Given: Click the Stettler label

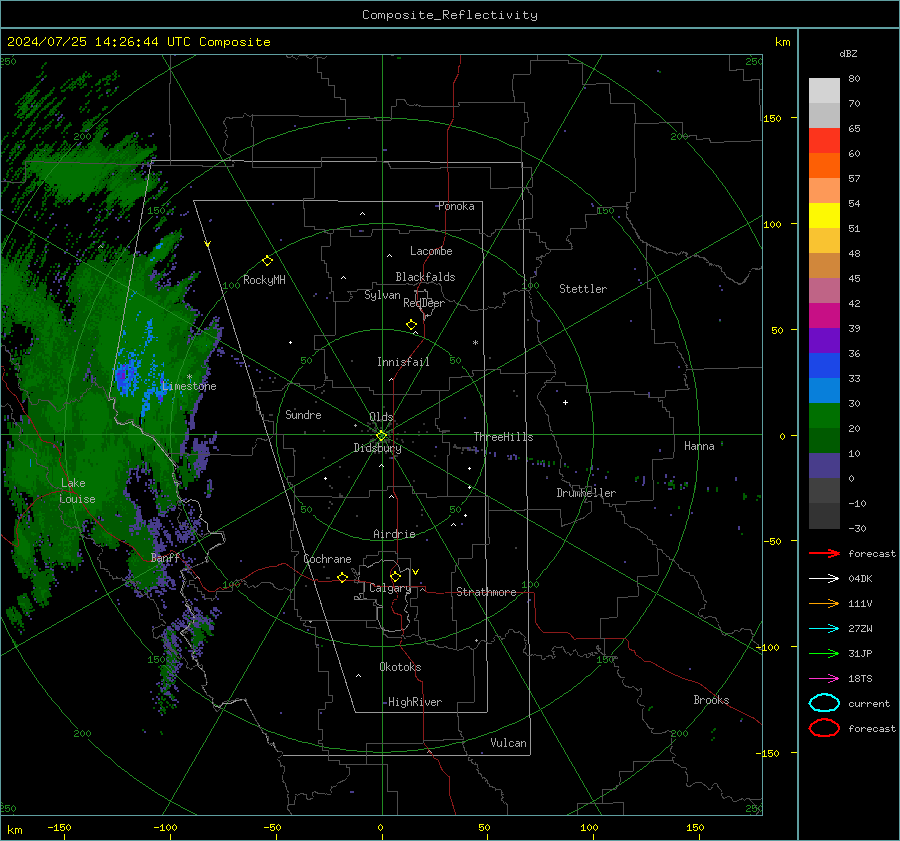Looking at the screenshot, I should click(583, 289).
